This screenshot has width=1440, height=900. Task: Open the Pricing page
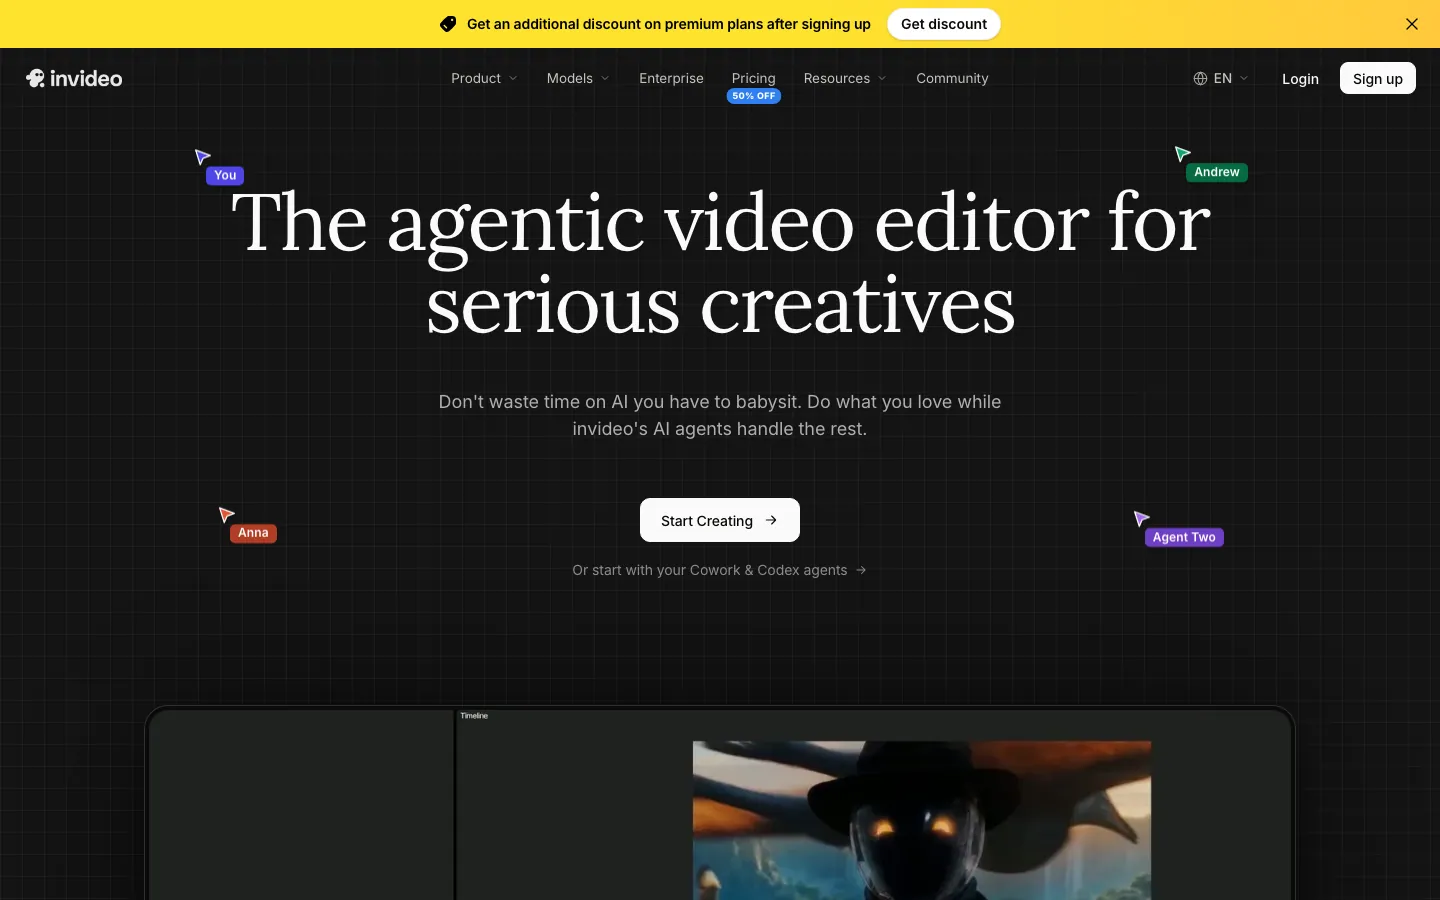(753, 78)
